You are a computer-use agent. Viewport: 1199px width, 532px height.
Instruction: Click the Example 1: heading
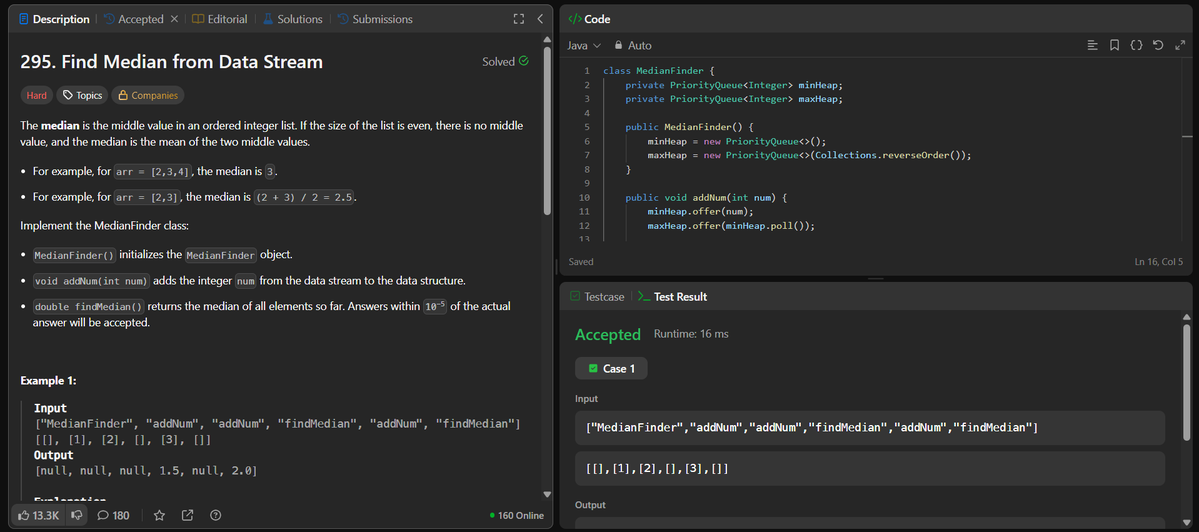(48, 381)
